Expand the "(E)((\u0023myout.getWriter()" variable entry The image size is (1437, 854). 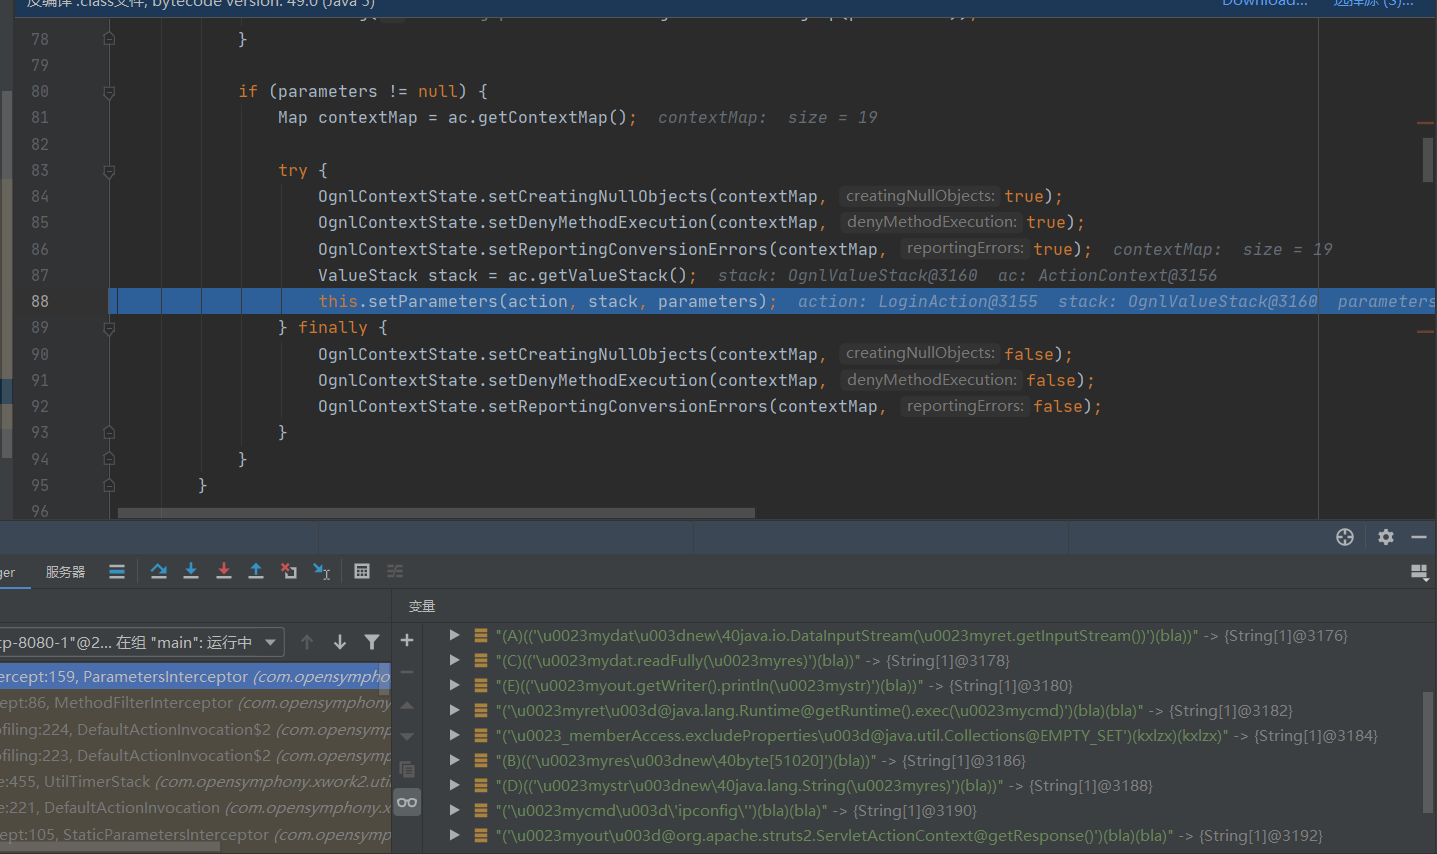click(454, 685)
